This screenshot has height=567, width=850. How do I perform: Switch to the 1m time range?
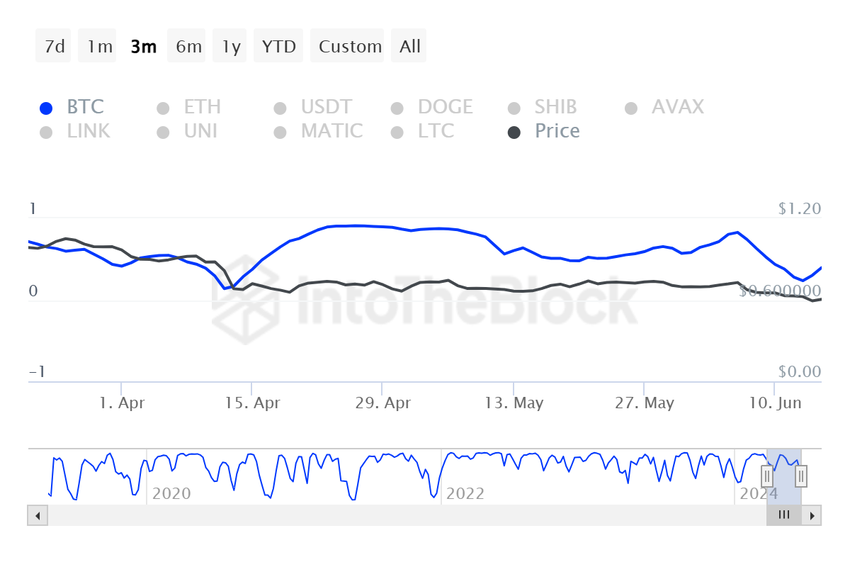point(99,46)
